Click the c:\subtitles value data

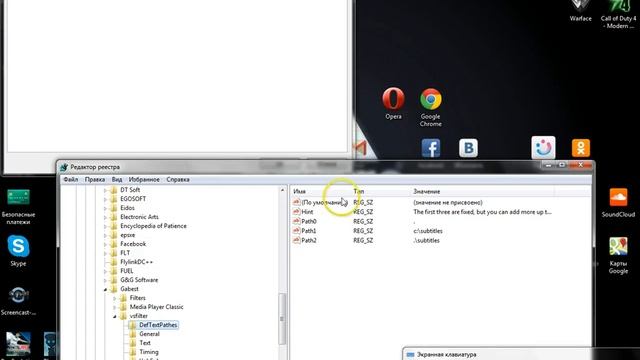(x=428, y=231)
